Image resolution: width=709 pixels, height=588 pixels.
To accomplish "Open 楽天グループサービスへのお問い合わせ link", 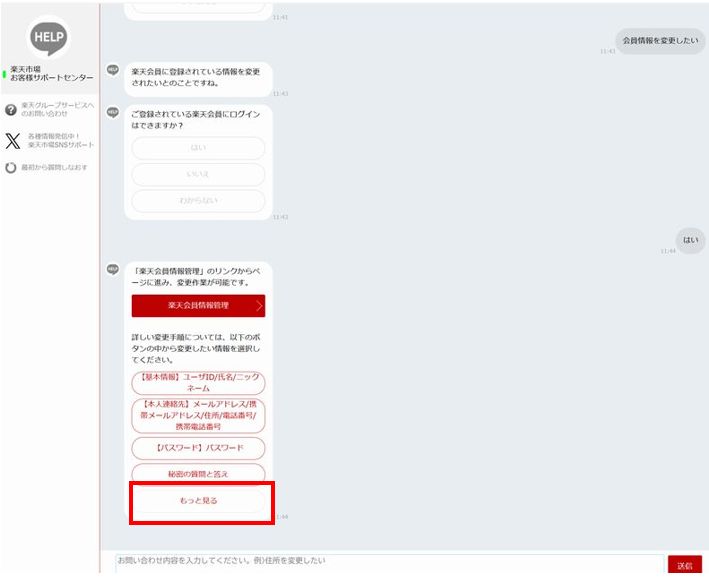I will [x=57, y=109].
